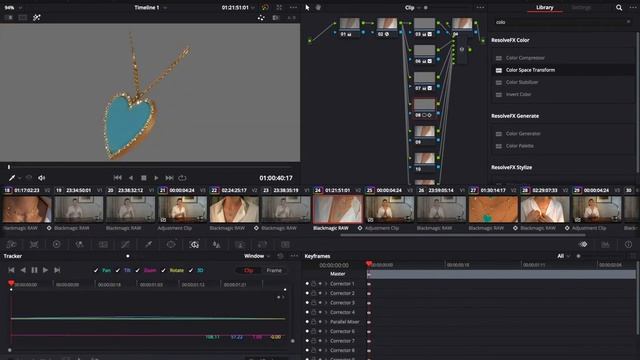
Task: Lock the Corrector 1 keyframe track
Action: [313, 284]
